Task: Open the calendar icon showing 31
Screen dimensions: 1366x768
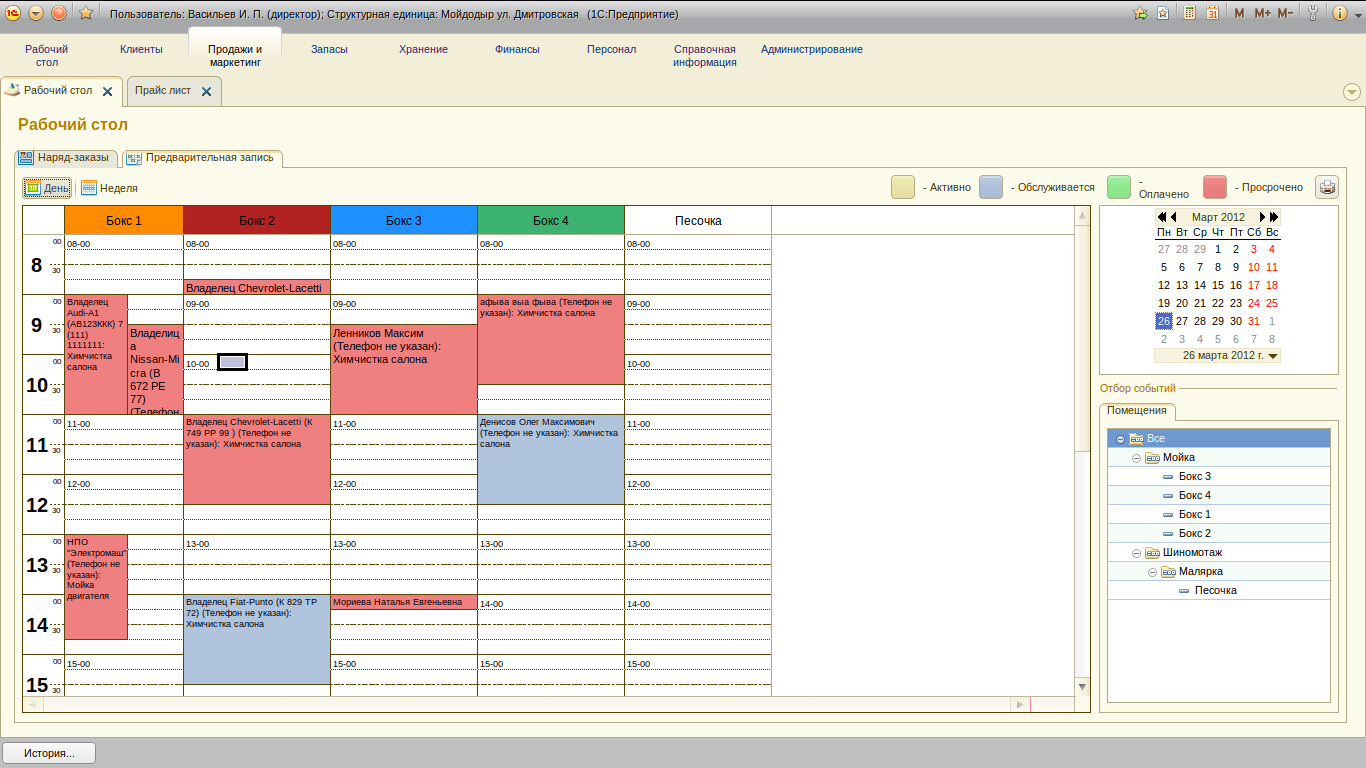Action: 1212,13
